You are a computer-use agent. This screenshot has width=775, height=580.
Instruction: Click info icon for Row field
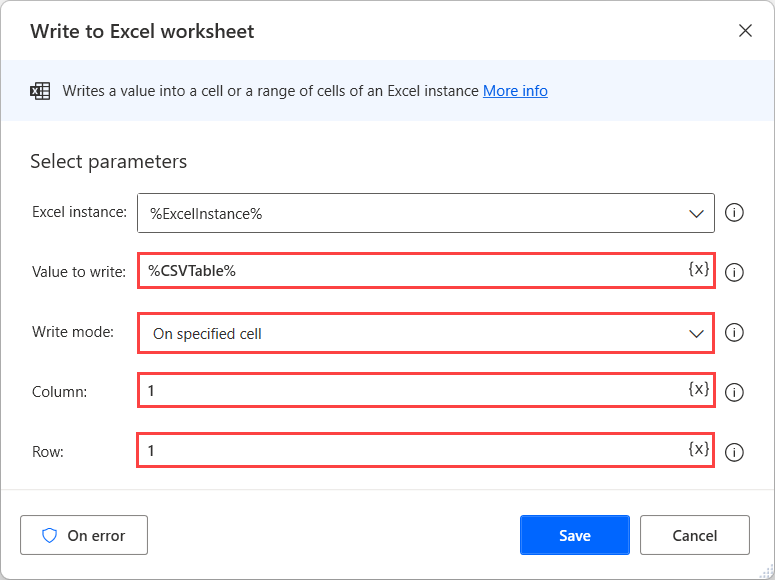(734, 452)
